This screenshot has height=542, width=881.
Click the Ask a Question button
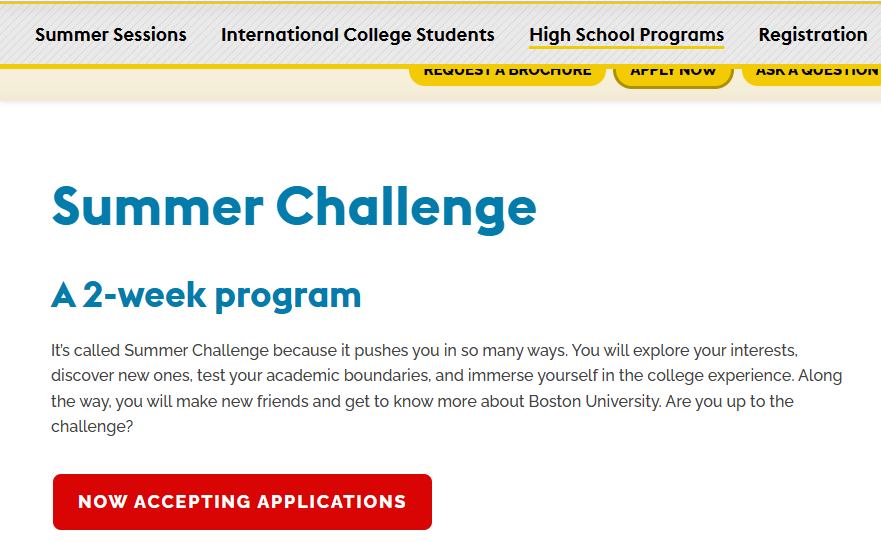(x=815, y=72)
